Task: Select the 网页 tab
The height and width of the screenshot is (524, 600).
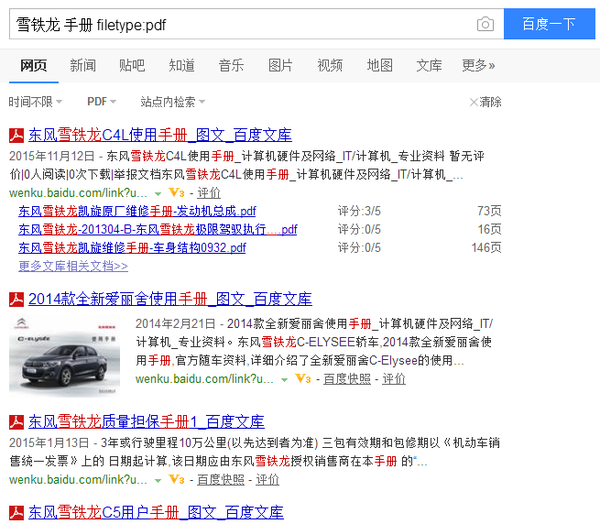Action: (x=34, y=65)
